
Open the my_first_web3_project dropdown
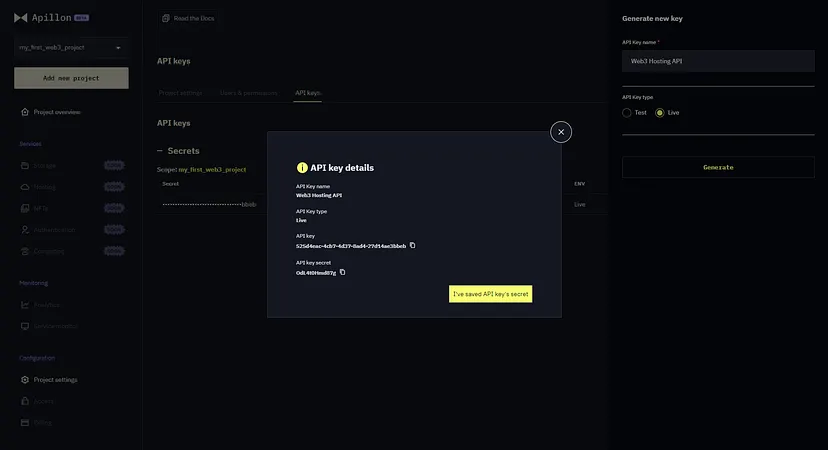point(71,47)
